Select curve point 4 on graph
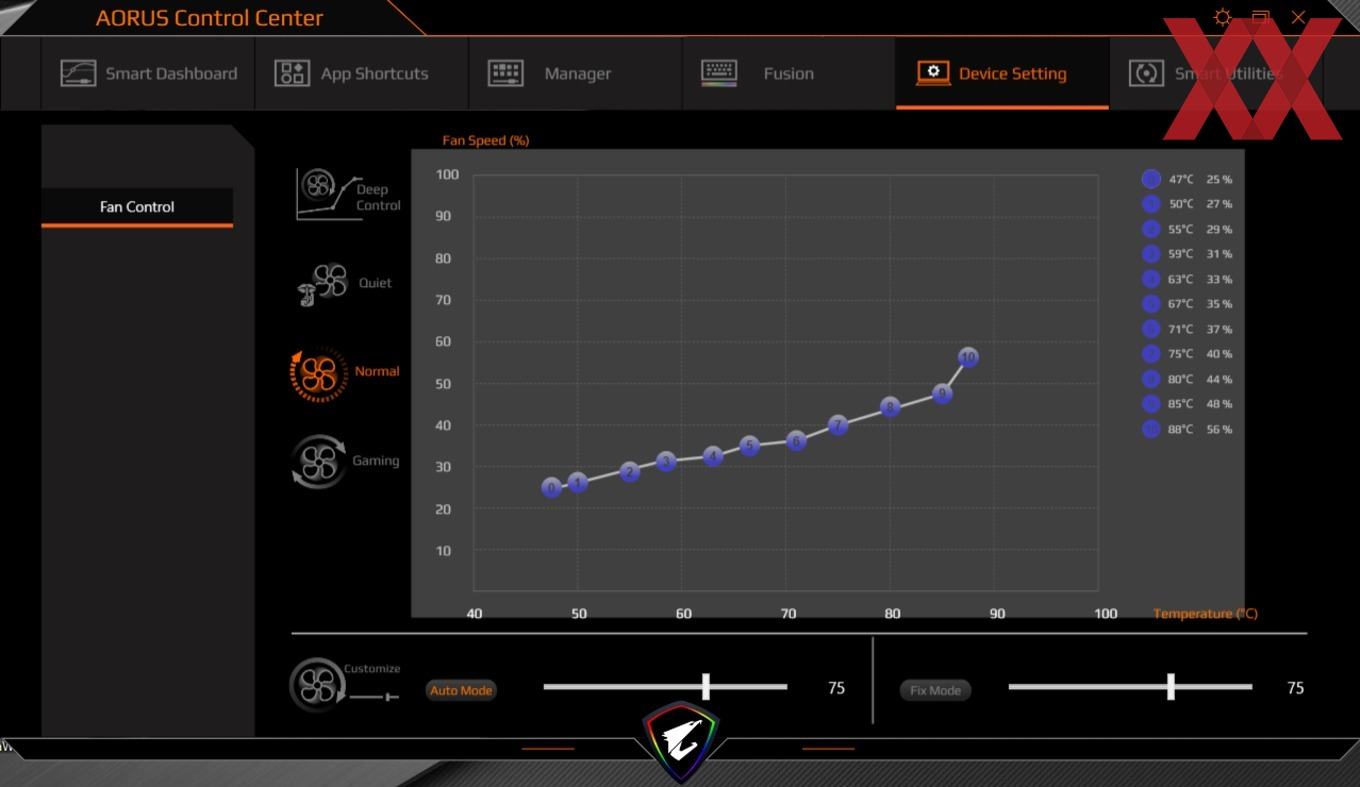 point(713,456)
